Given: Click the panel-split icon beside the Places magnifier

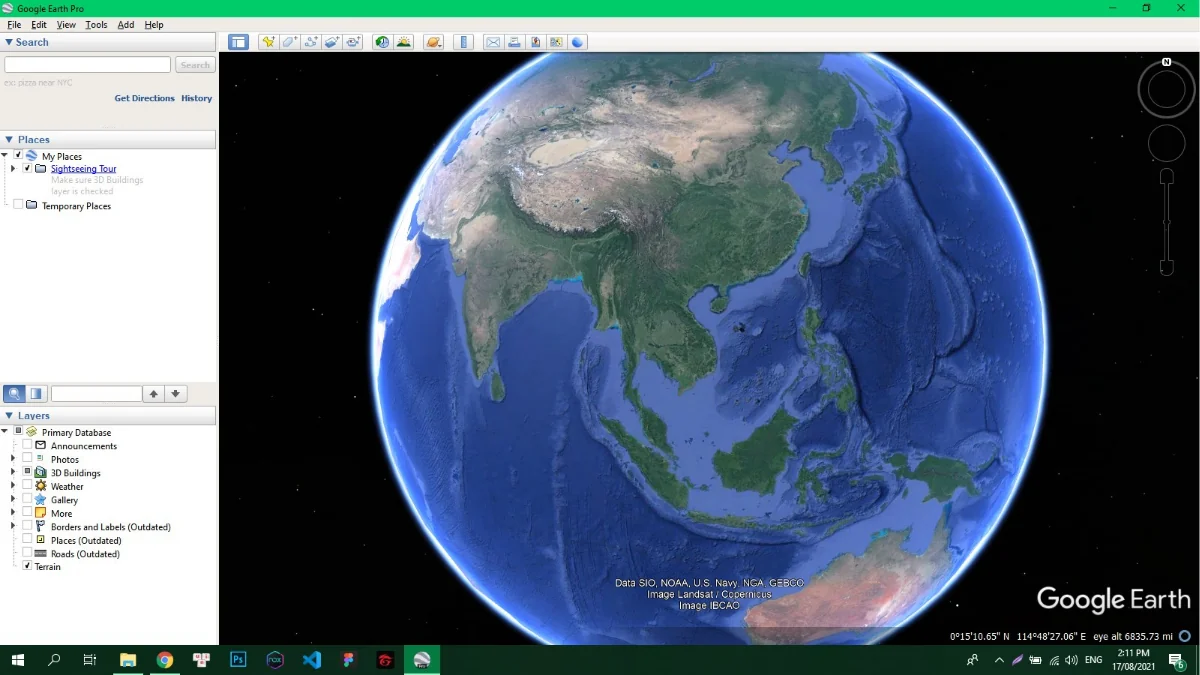Looking at the screenshot, I should (37, 394).
